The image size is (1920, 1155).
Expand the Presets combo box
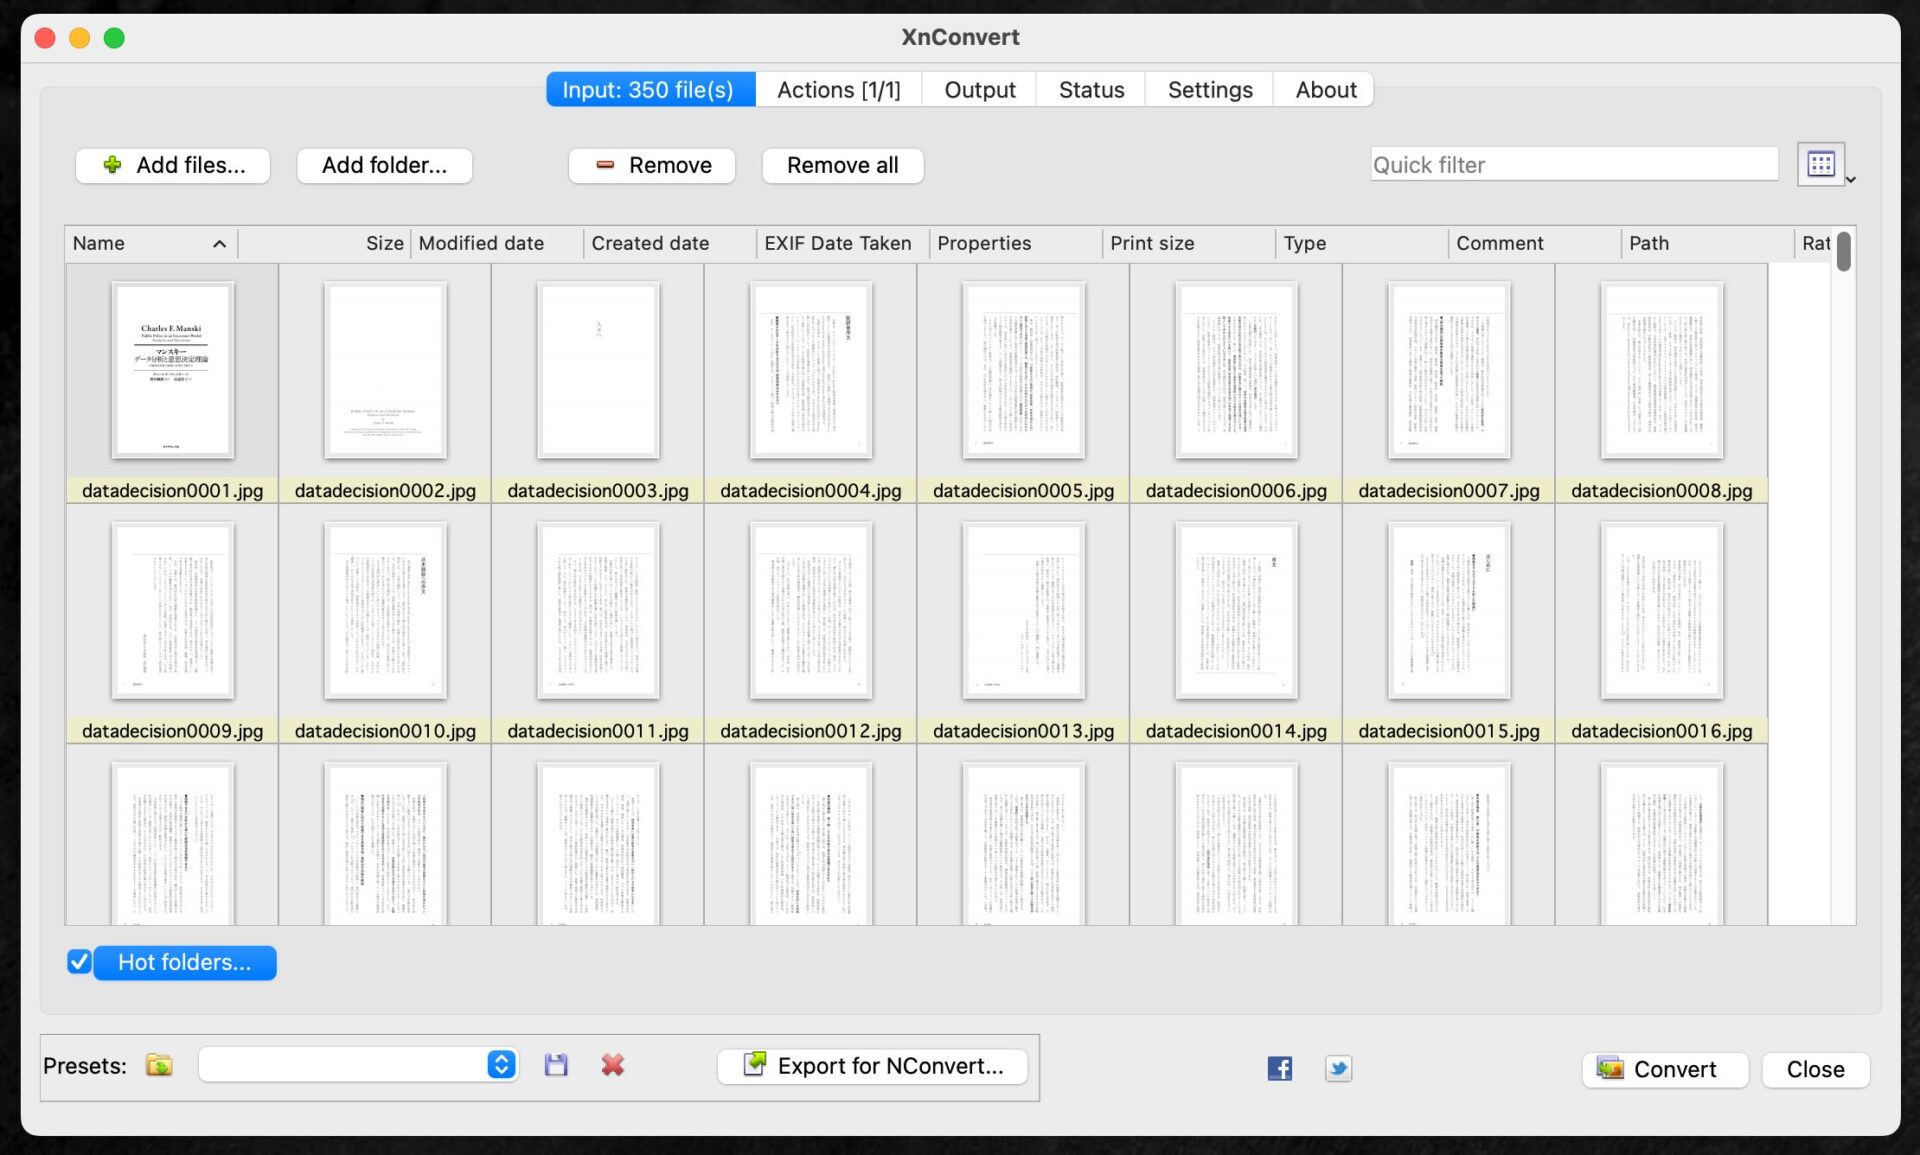tap(501, 1064)
